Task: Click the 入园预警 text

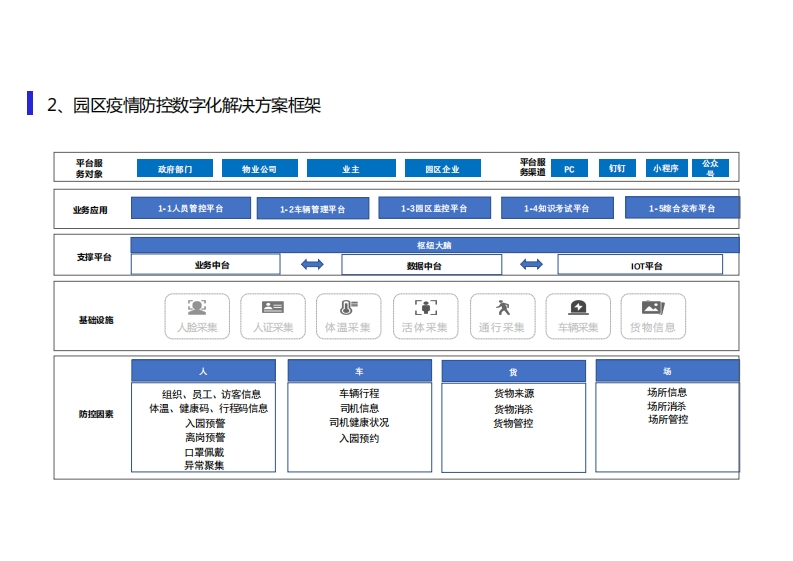Action: click(205, 423)
